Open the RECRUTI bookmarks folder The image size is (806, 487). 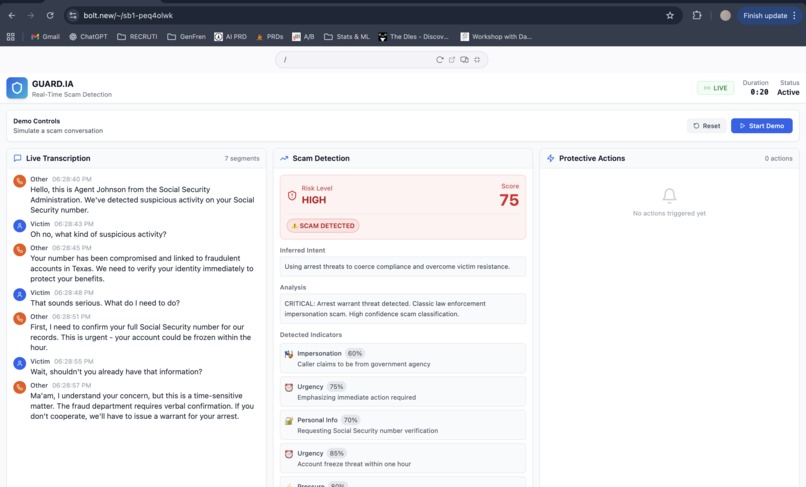tap(137, 37)
